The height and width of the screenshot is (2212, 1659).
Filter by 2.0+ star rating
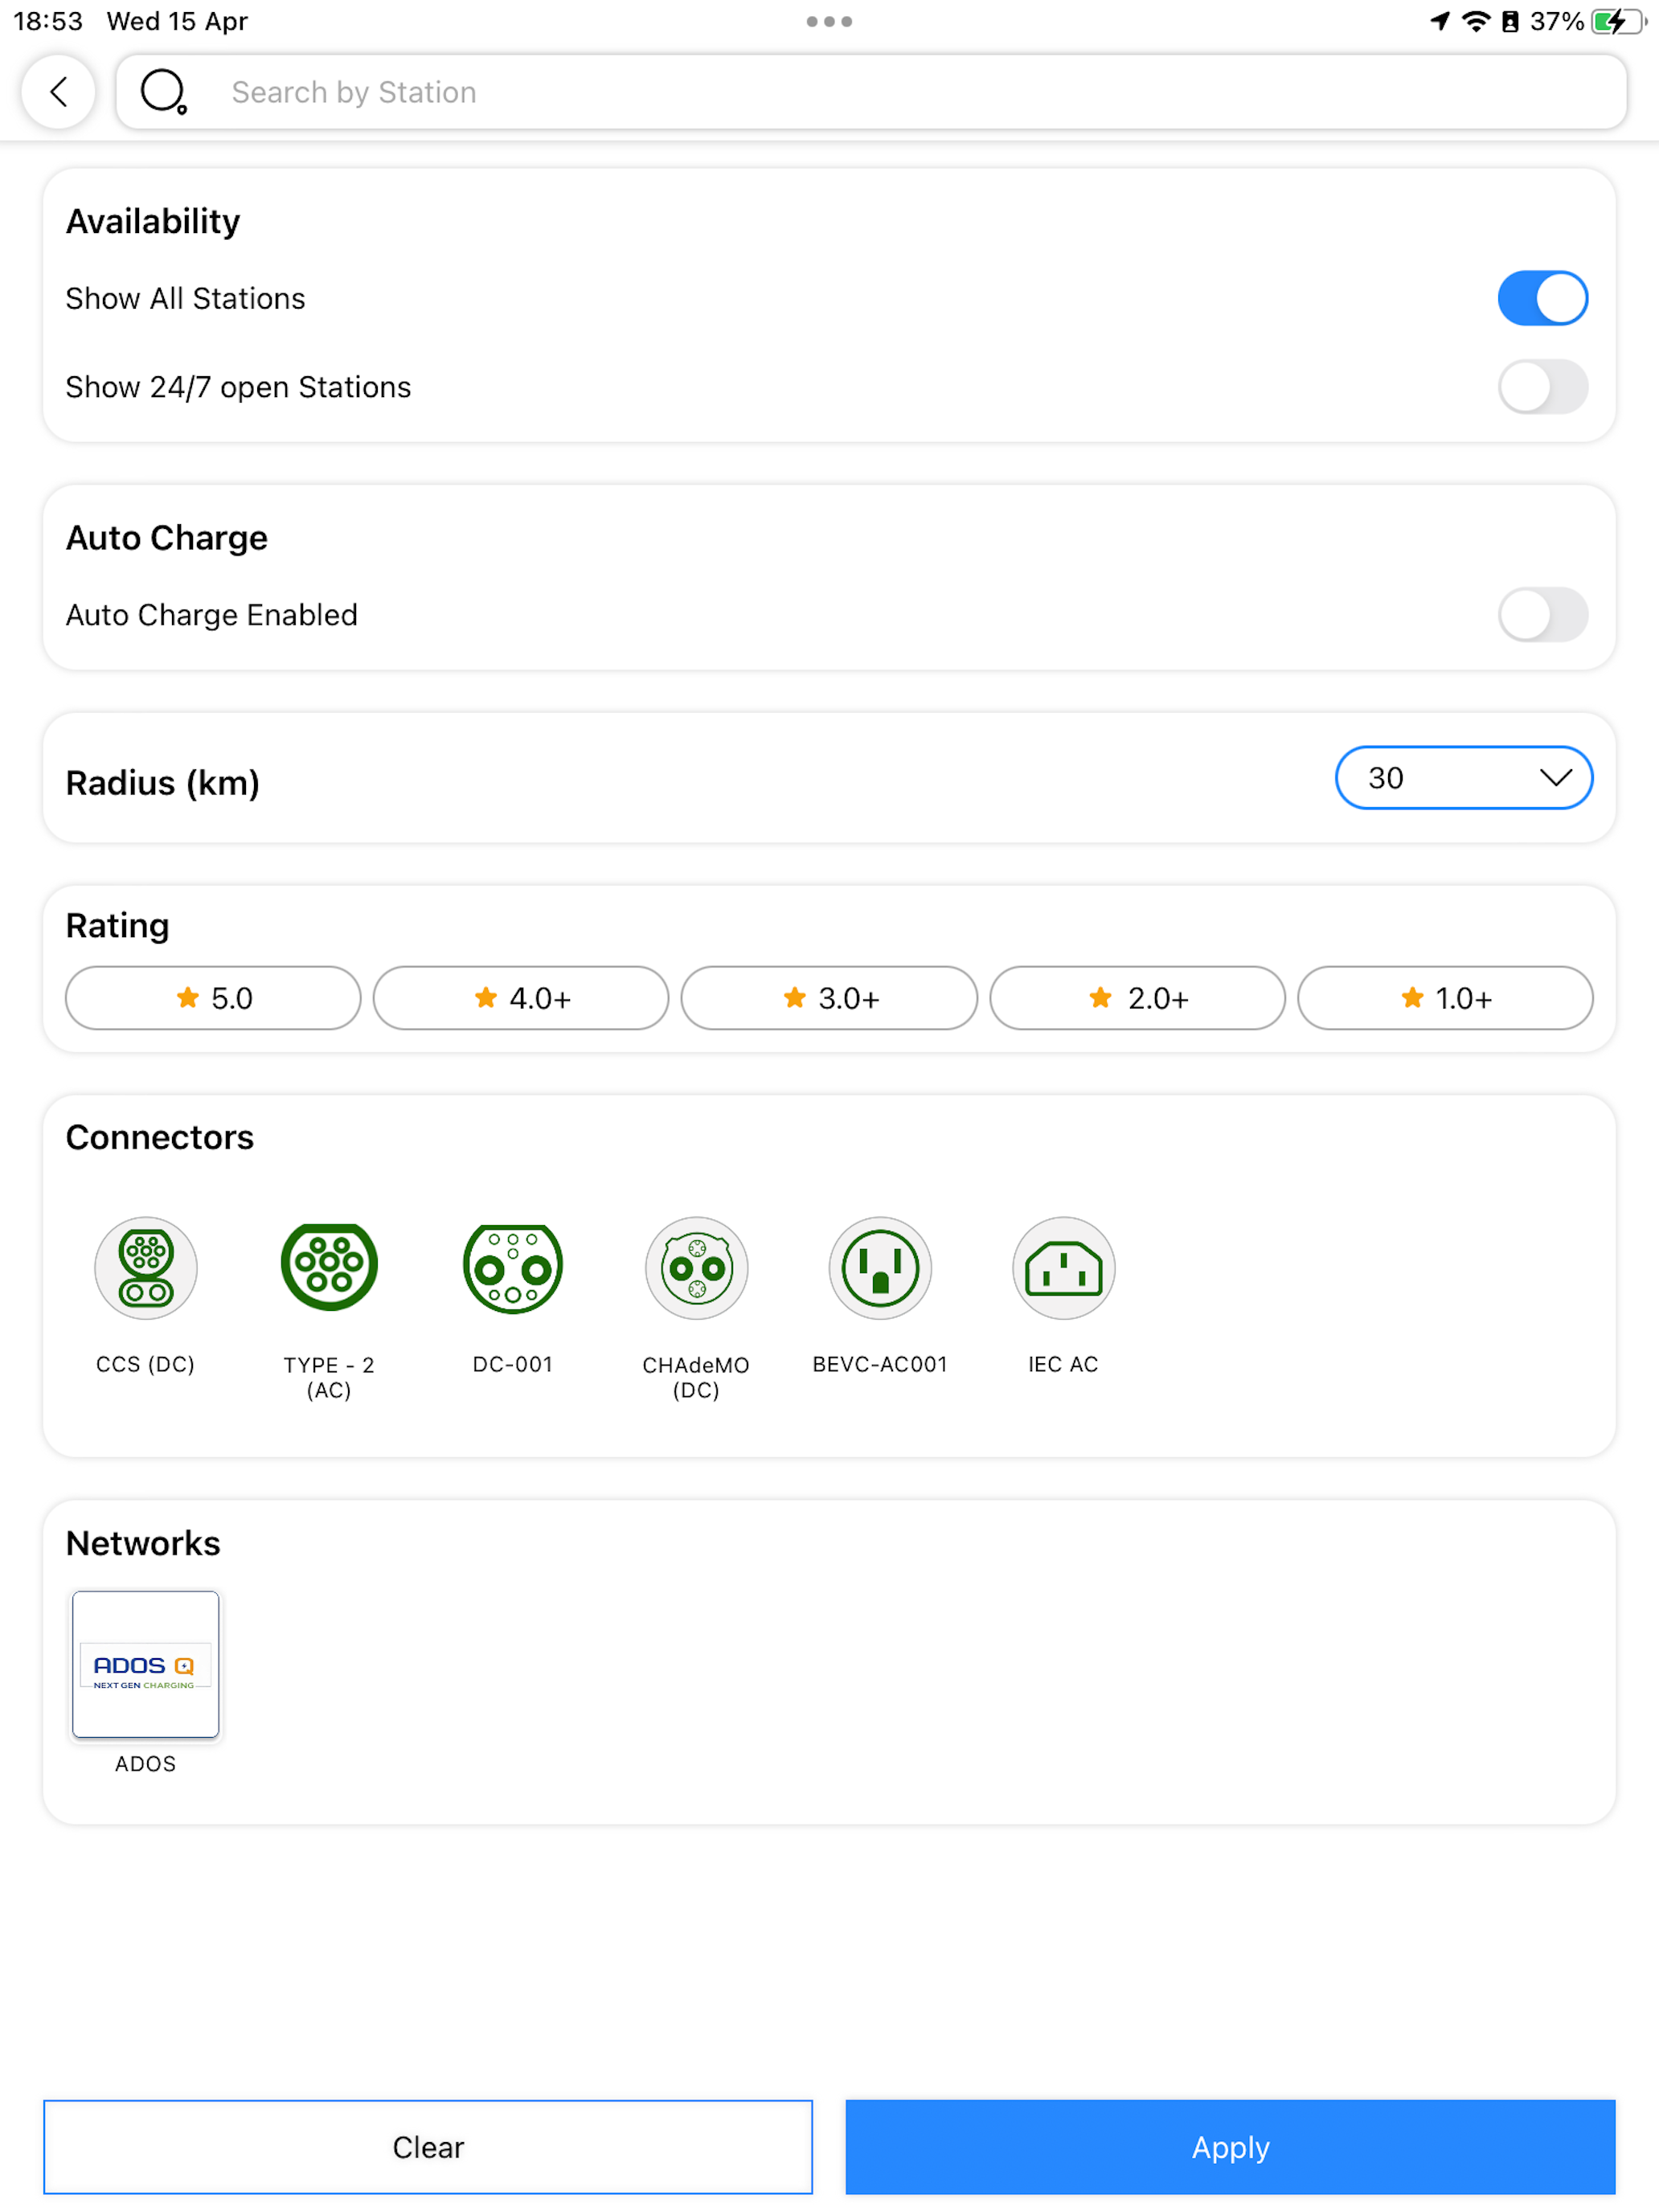pos(1137,998)
